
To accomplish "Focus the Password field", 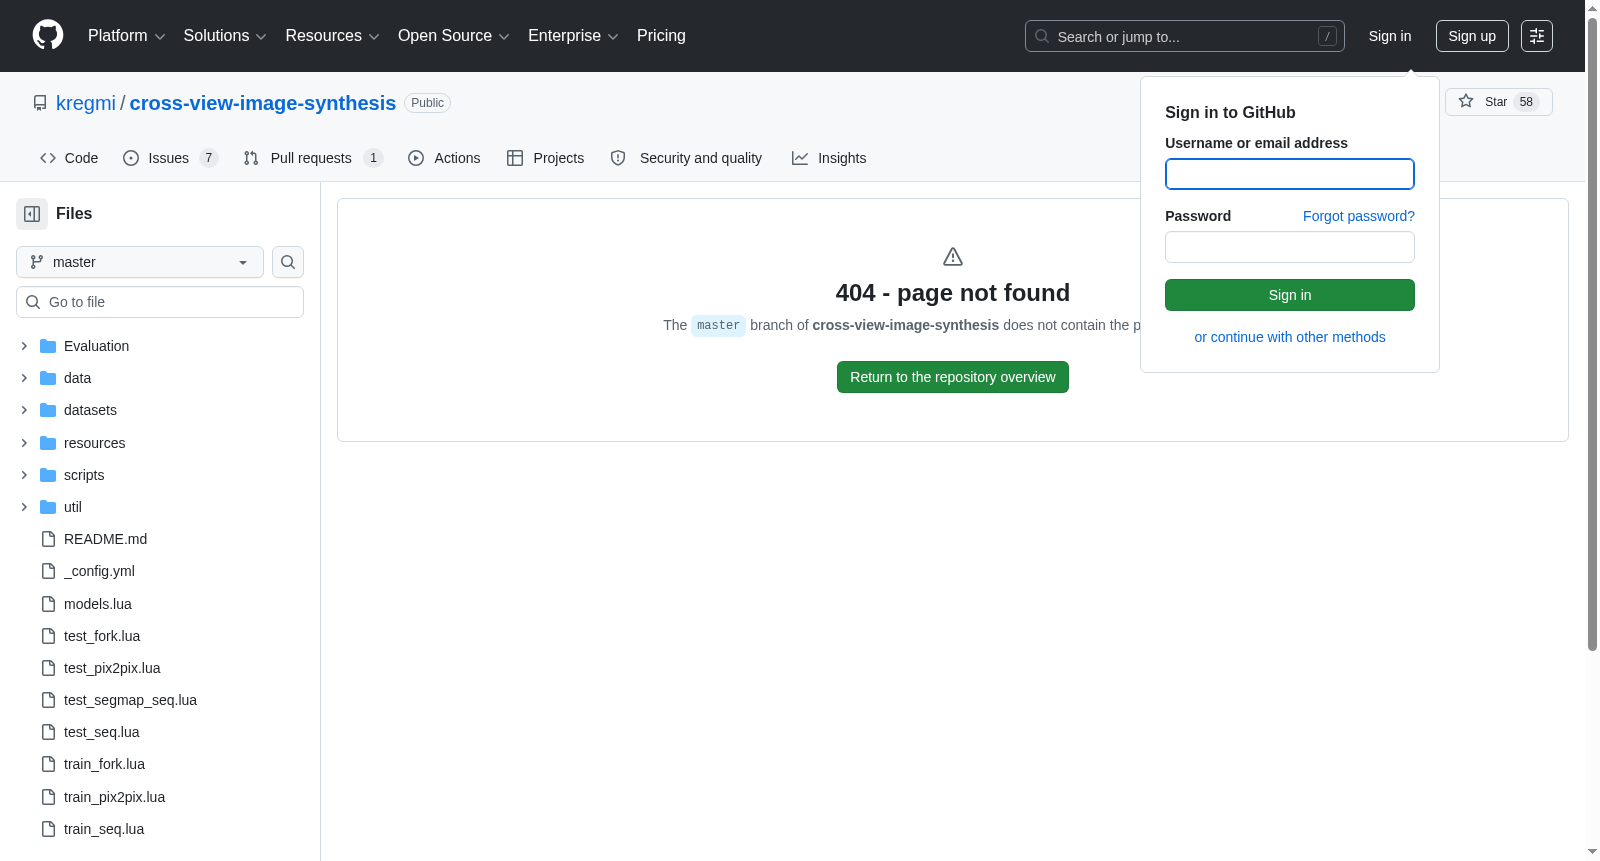I will (x=1290, y=247).
